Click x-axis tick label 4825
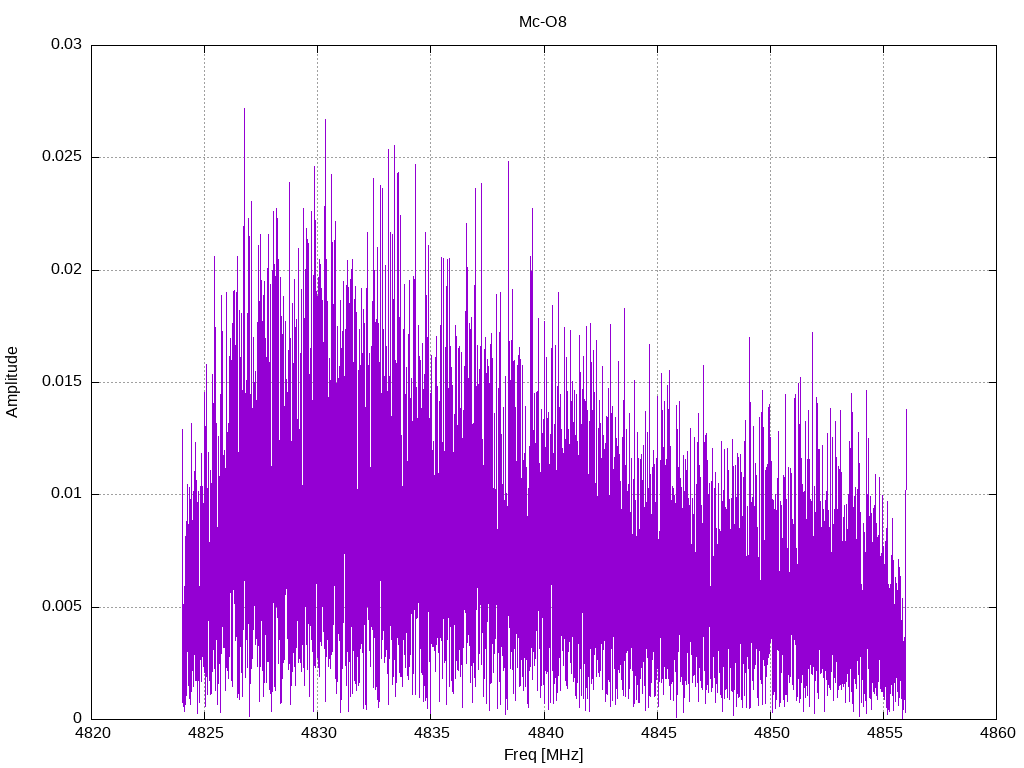The image size is (1024, 768). (205, 733)
